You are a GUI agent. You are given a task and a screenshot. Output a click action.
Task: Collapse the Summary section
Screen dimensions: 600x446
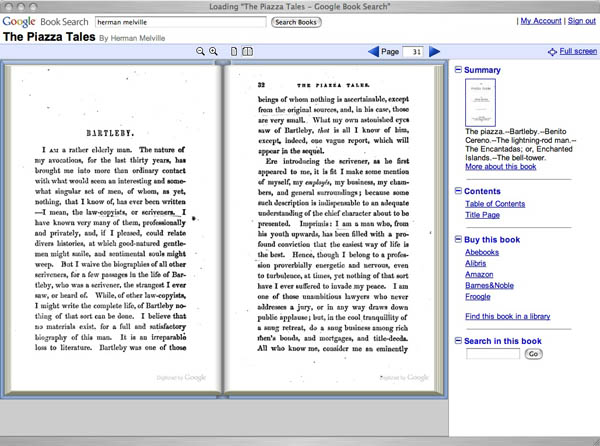click(x=458, y=69)
